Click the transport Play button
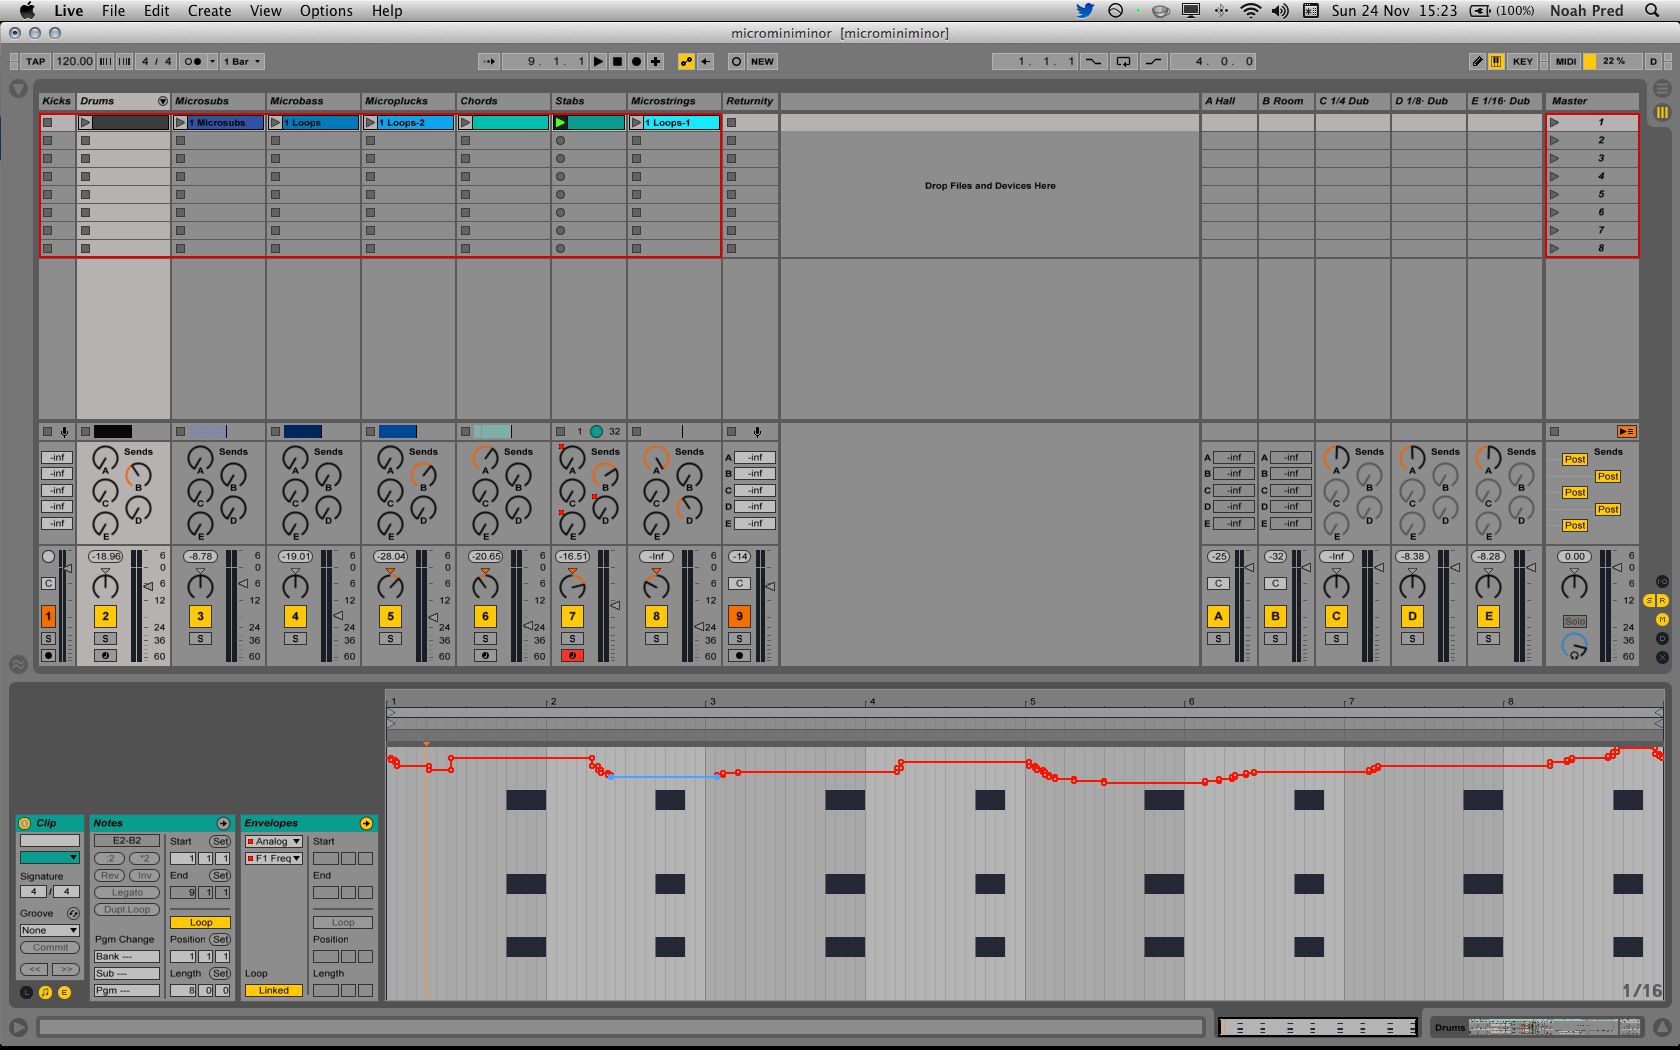 click(598, 61)
